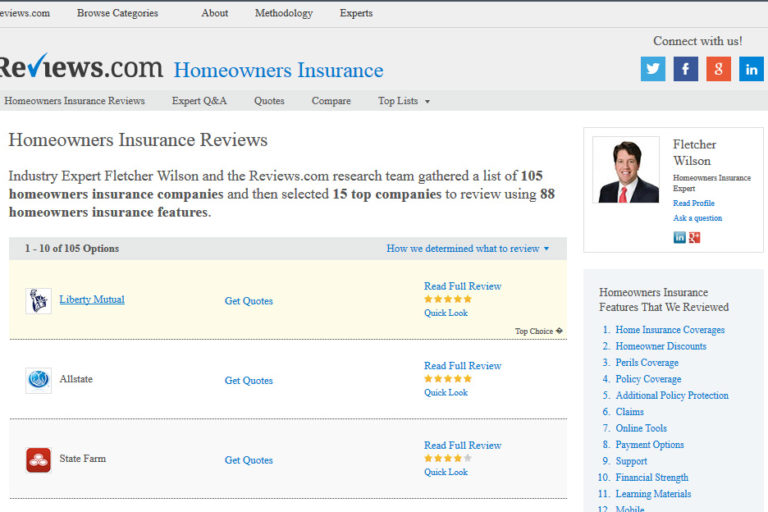Click the '1 - 10 of 105 Options' text
The width and height of the screenshot is (768, 512).
pos(72,248)
